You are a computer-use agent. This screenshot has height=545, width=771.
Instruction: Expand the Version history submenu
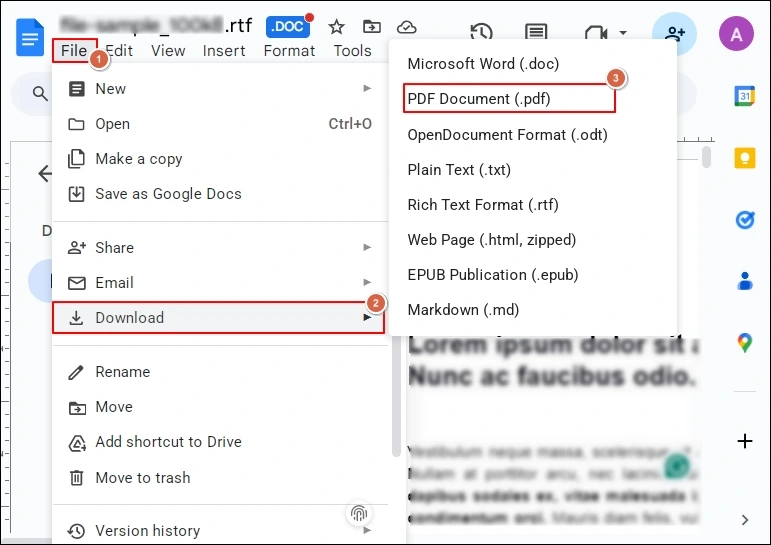pyautogui.click(x=219, y=531)
